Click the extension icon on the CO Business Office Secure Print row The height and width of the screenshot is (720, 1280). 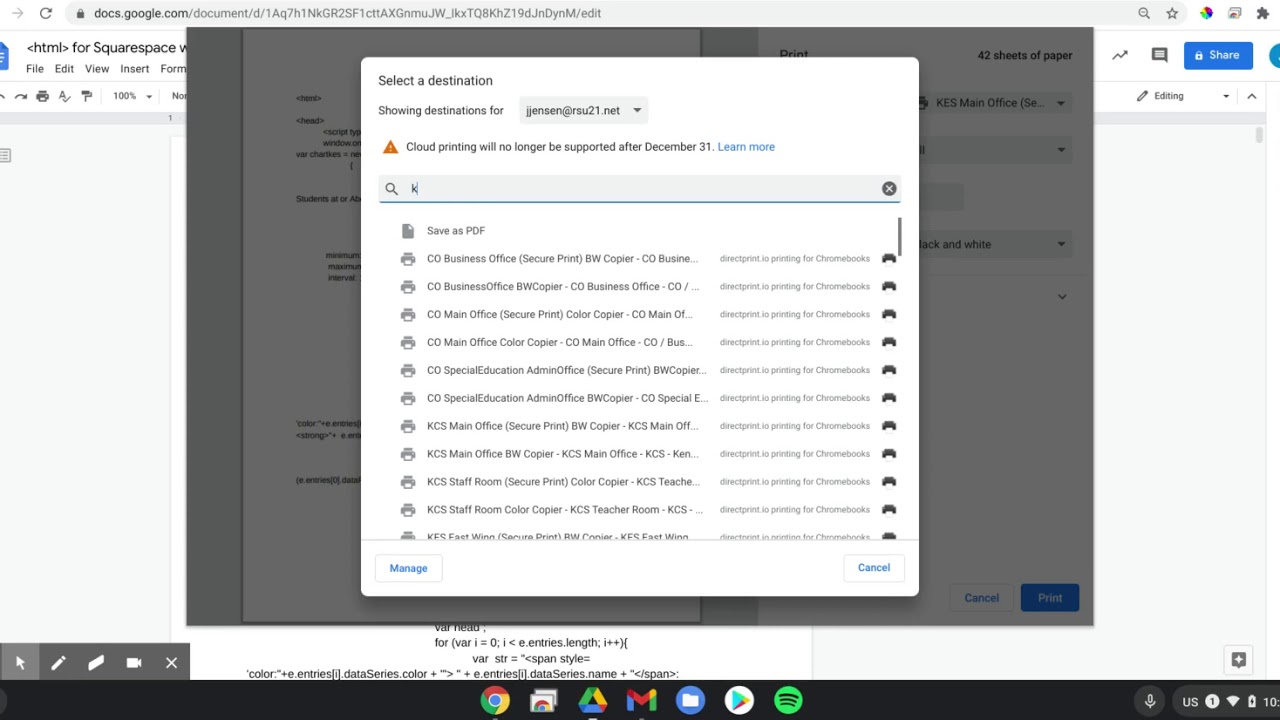[x=888, y=259]
